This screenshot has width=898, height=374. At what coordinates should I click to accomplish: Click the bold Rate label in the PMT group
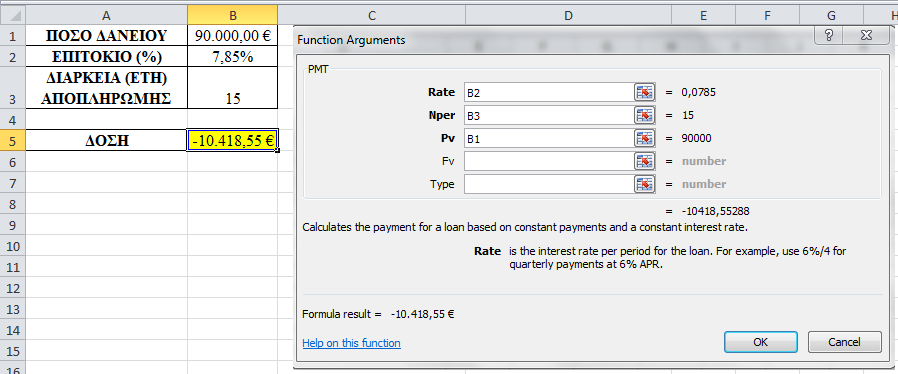click(441, 92)
